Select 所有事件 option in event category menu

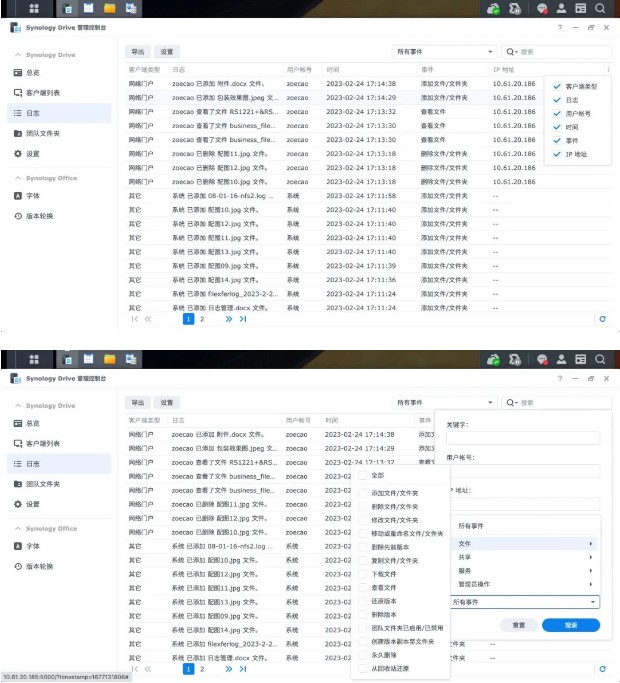[525, 526]
